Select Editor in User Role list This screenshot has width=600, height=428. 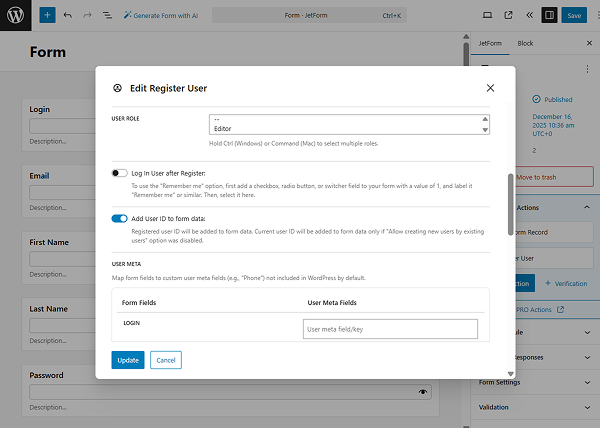(222, 129)
